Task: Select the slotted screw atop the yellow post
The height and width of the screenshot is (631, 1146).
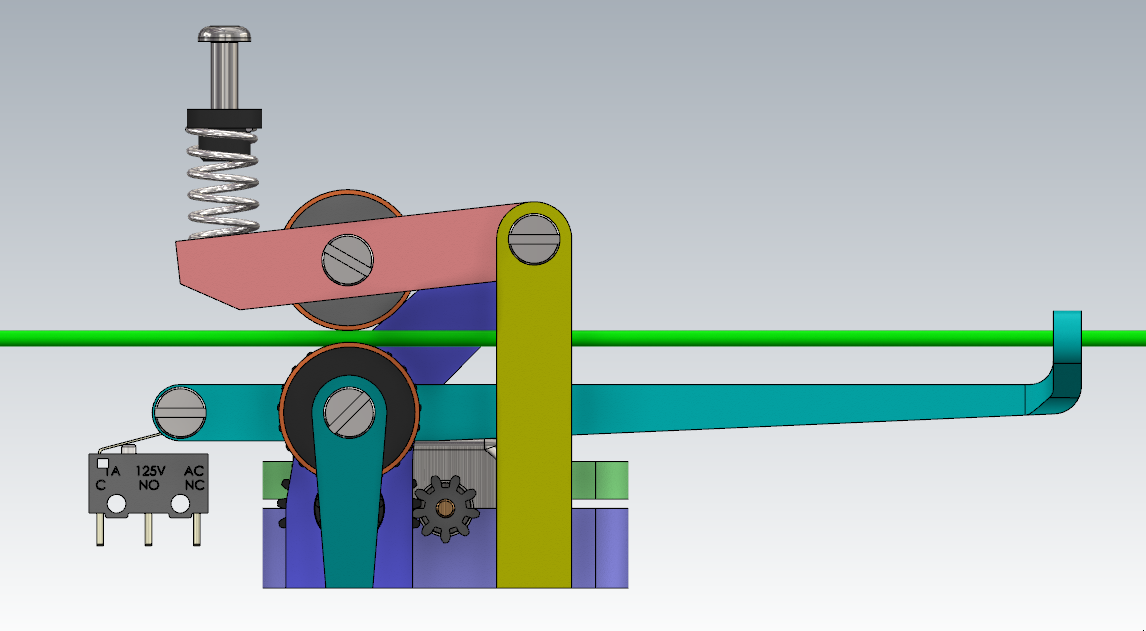Action: (x=534, y=239)
